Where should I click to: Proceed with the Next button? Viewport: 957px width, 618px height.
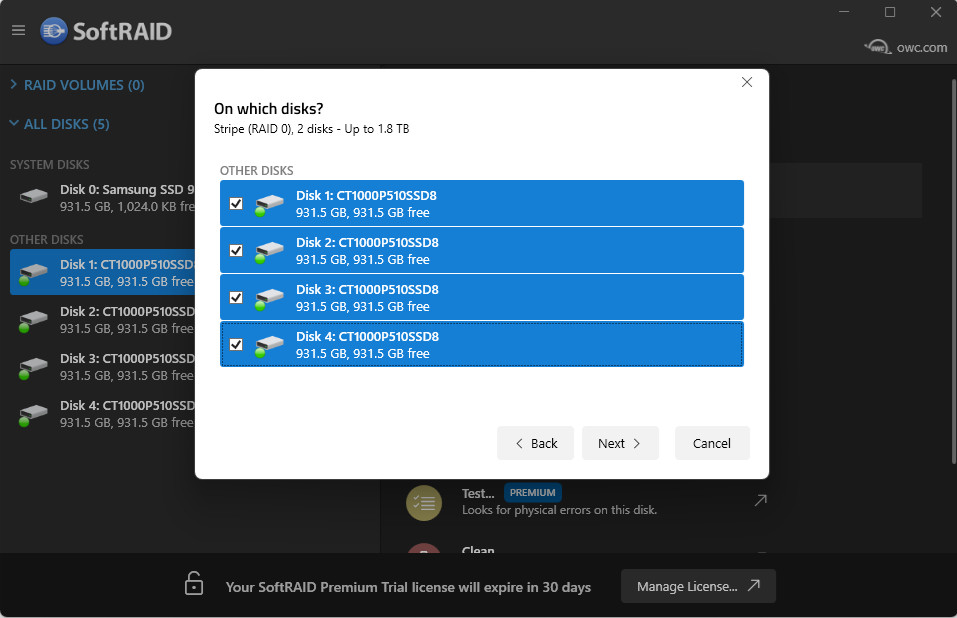pyautogui.click(x=620, y=443)
